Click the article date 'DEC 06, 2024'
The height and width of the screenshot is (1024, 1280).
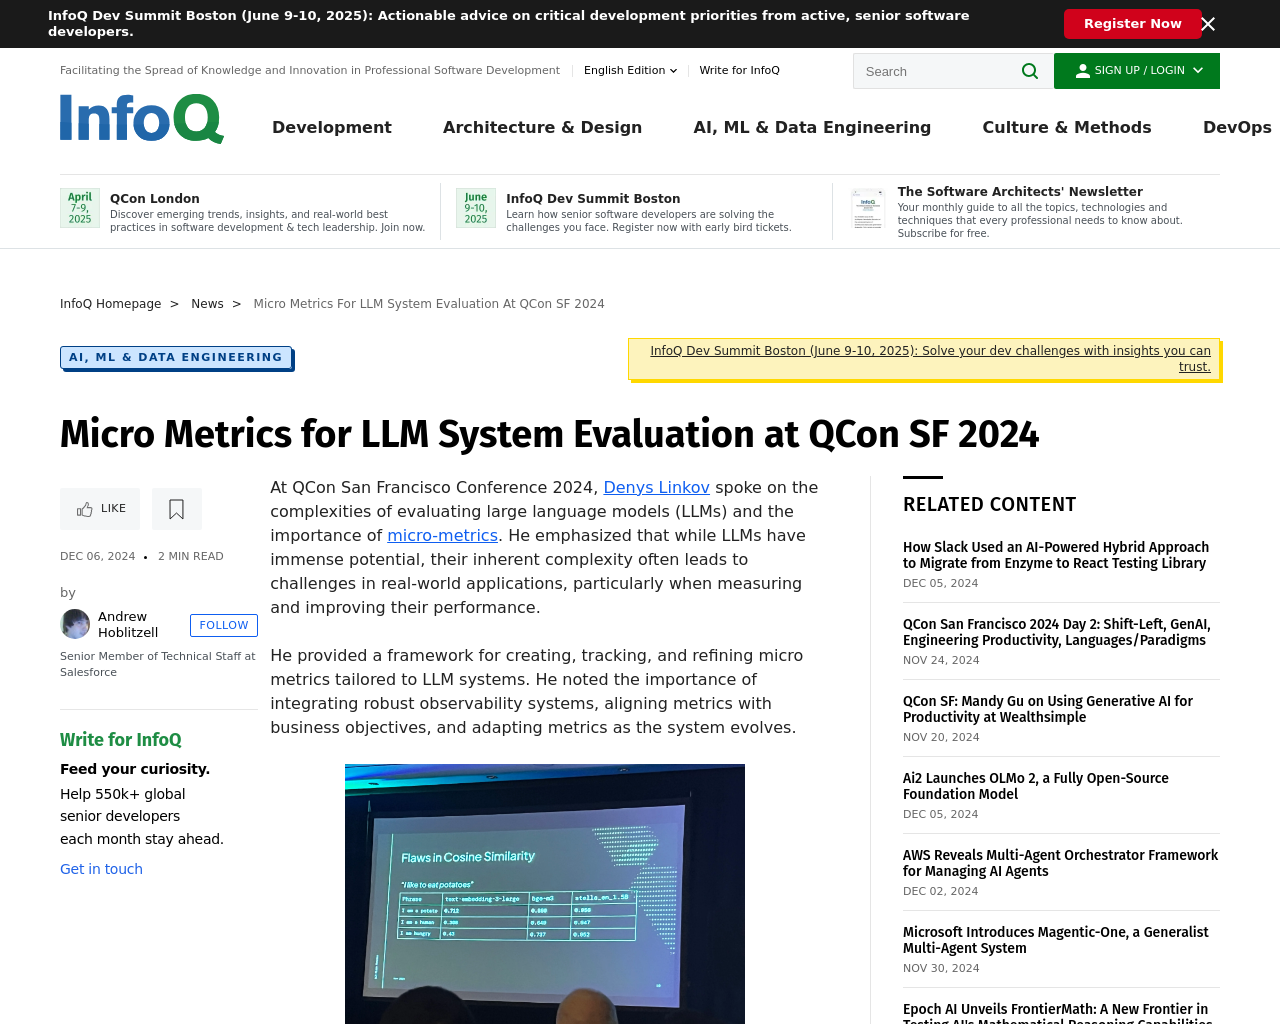coord(97,556)
